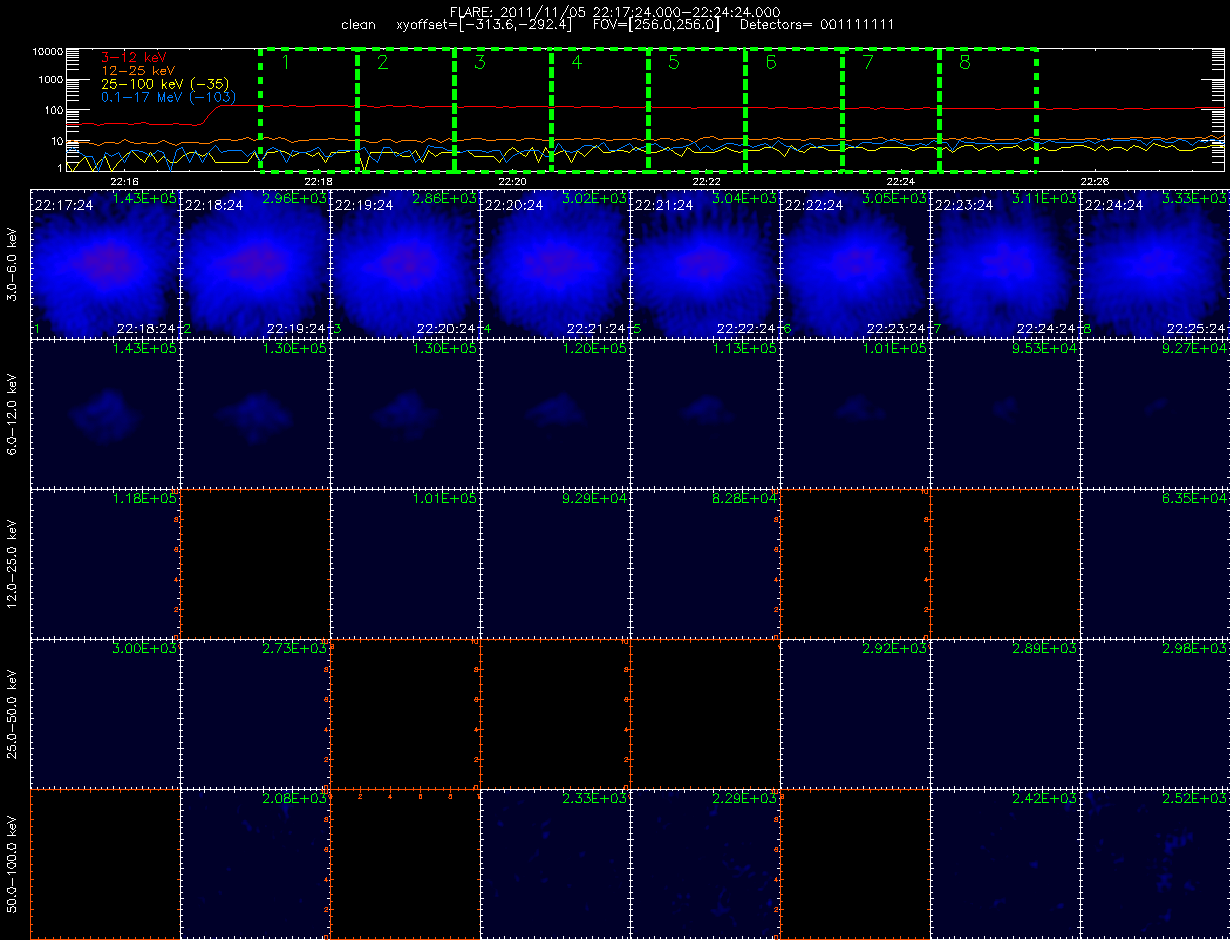Click interval number 3 in the light curve

point(480,63)
